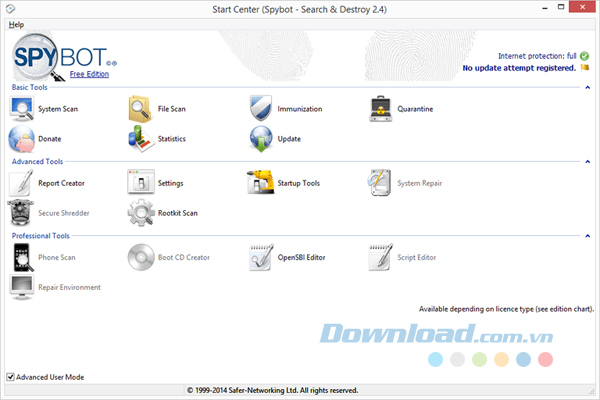Open the Settings tool icon

click(140, 183)
